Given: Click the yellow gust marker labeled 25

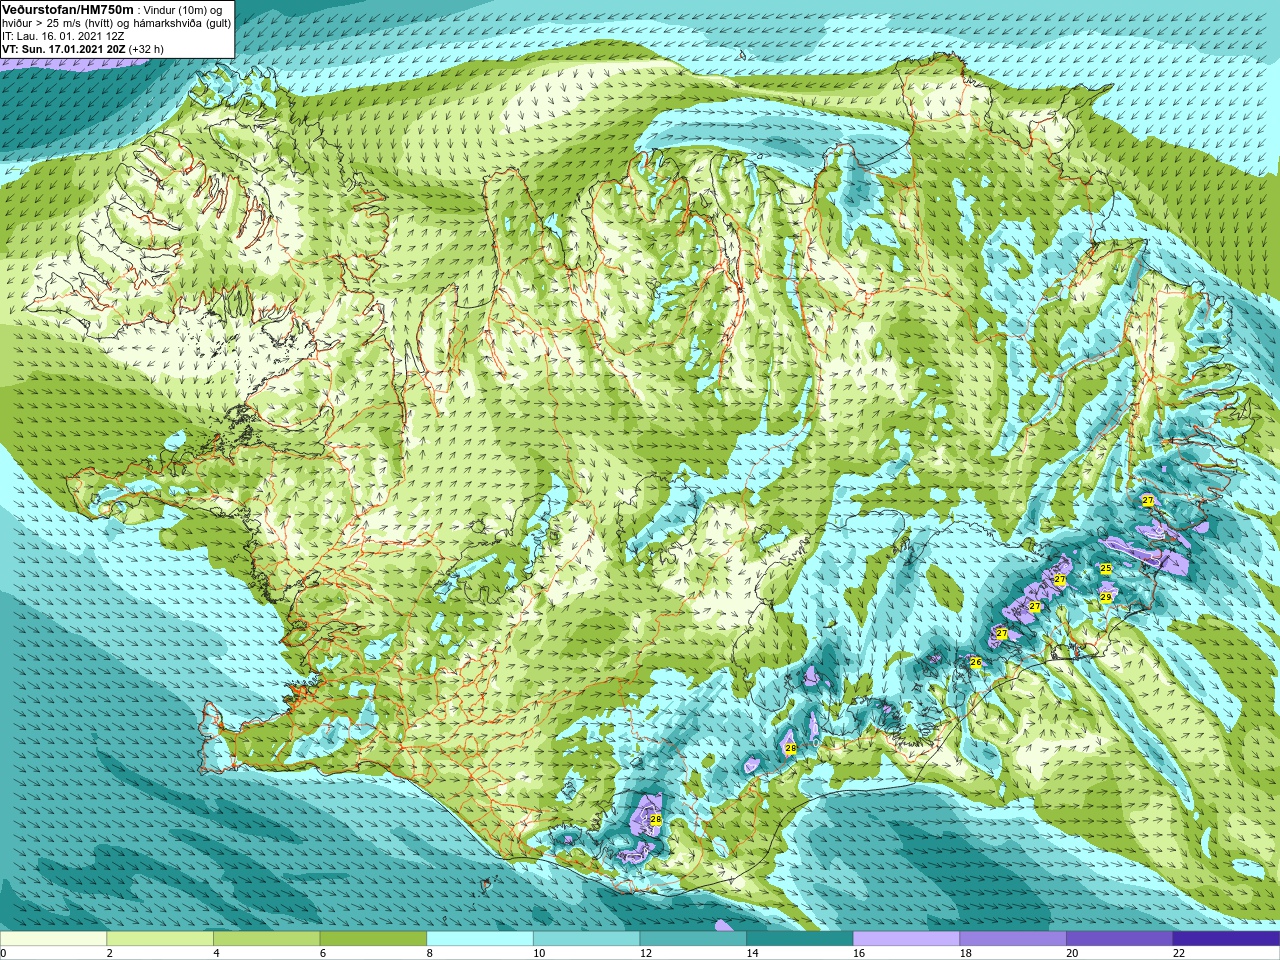Looking at the screenshot, I should (x=1106, y=568).
